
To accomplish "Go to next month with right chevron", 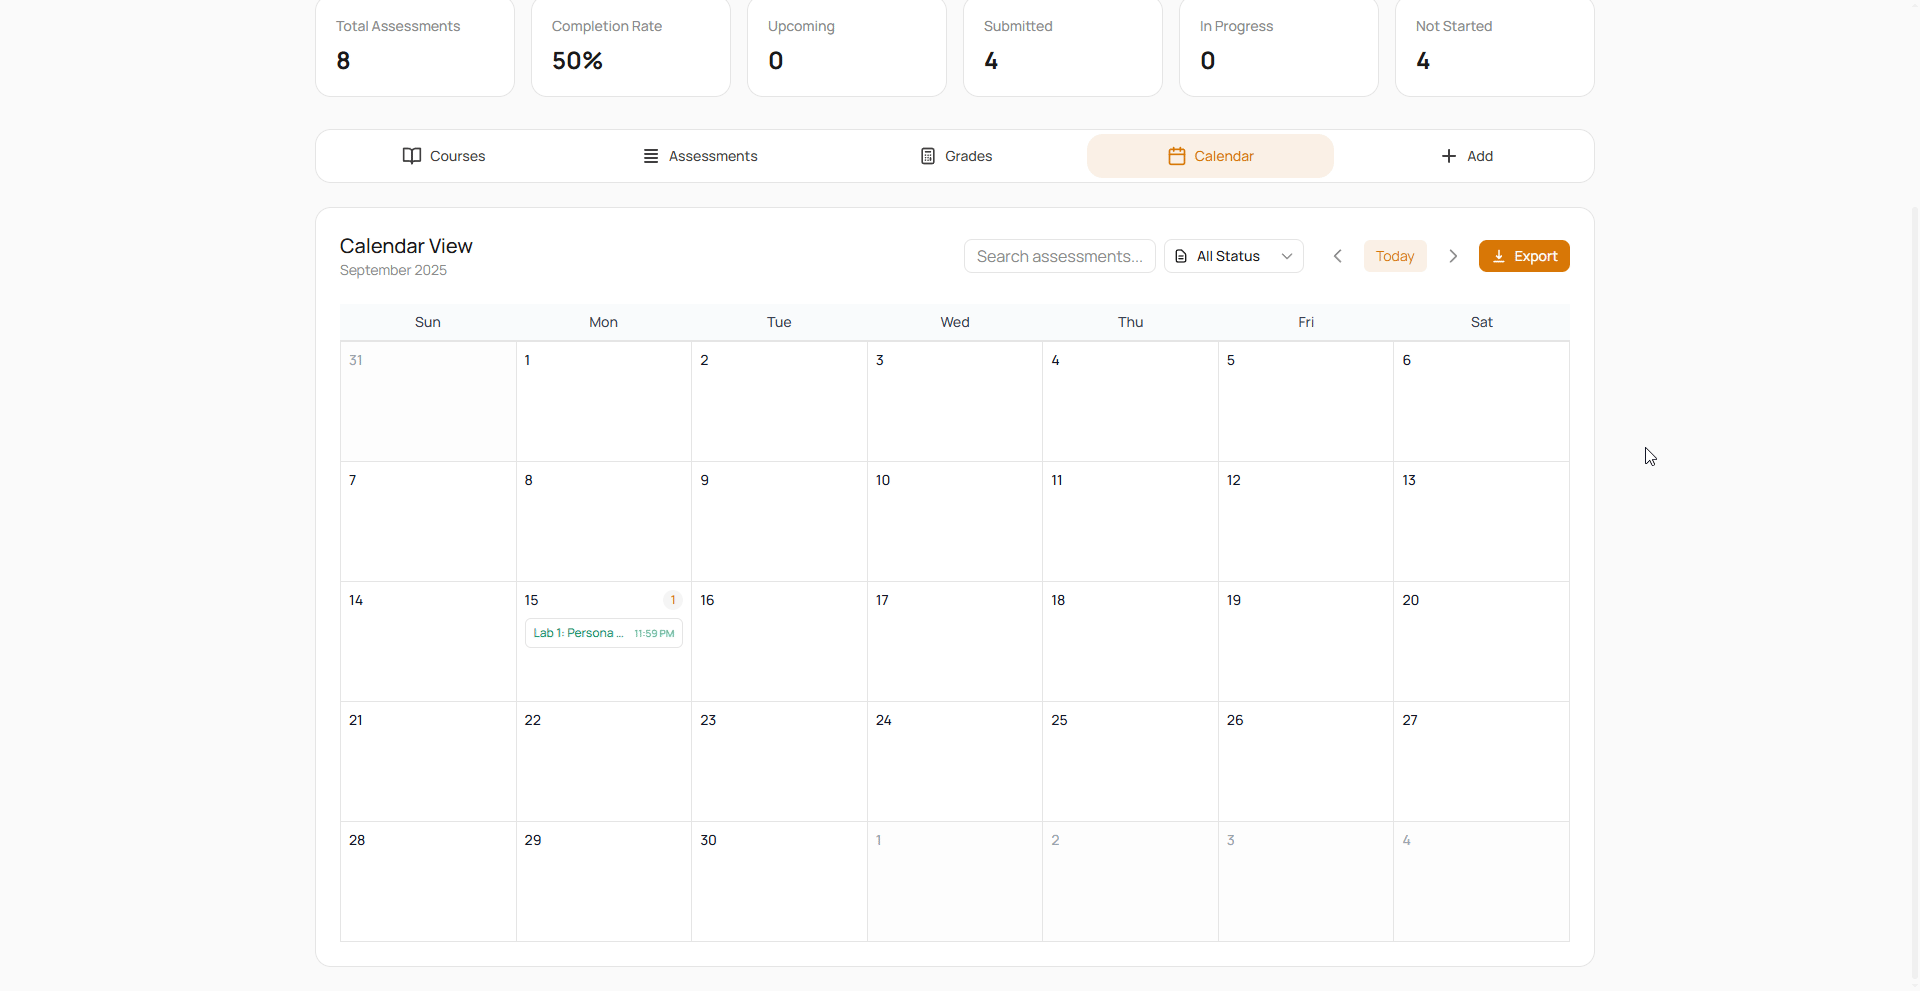I will tap(1453, 256).
